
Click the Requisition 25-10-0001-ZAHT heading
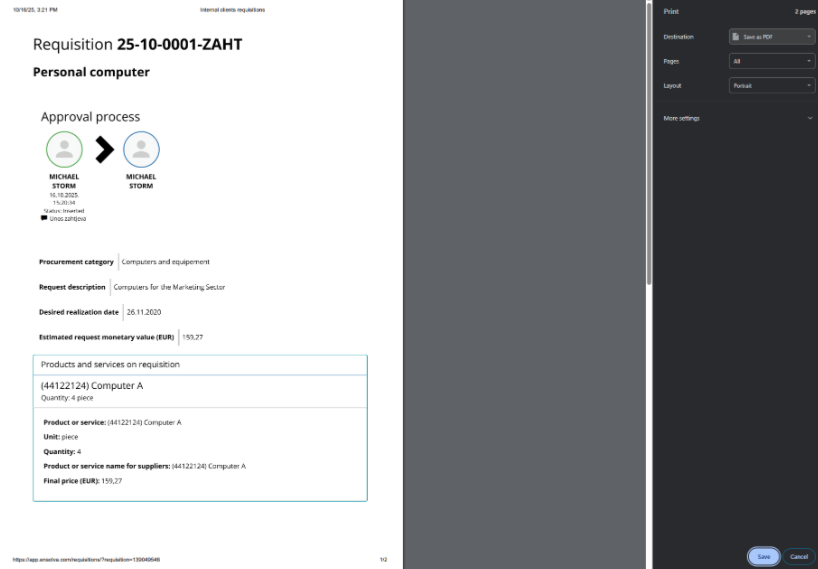pos(137,45)
